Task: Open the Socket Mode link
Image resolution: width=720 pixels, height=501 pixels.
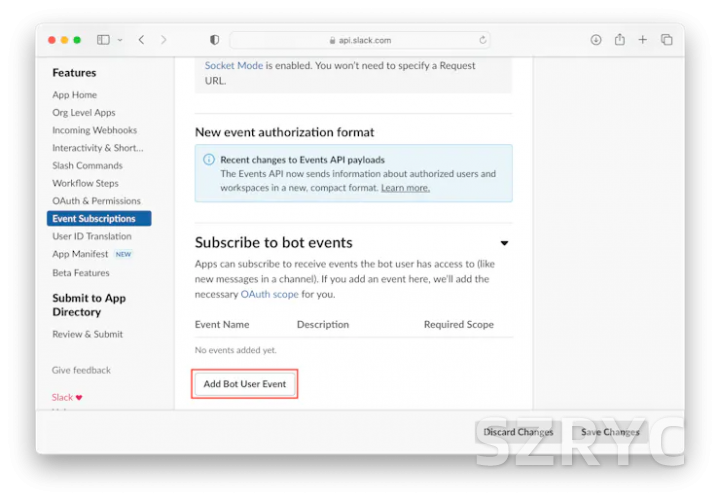Action: point(234,66)
